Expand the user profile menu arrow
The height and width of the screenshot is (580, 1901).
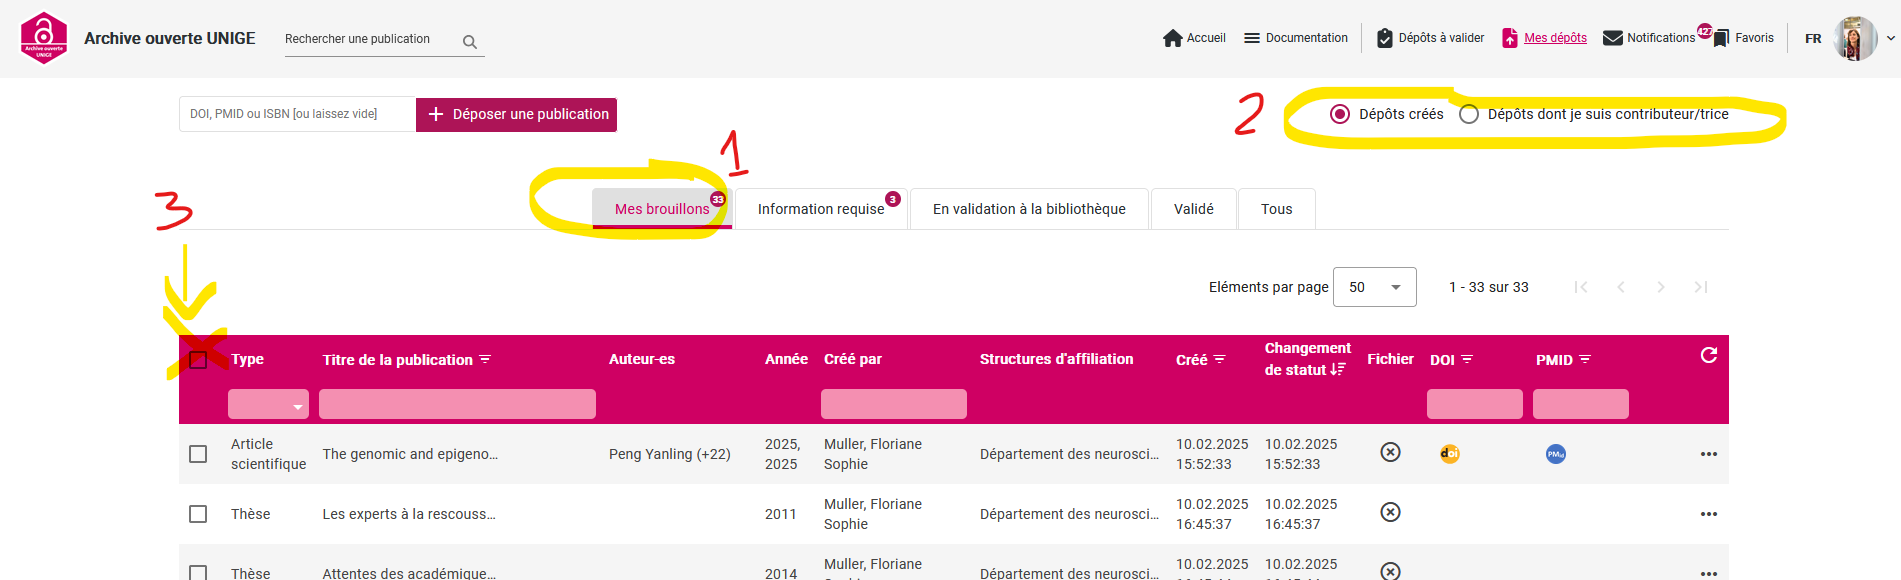click(1890, 39)
